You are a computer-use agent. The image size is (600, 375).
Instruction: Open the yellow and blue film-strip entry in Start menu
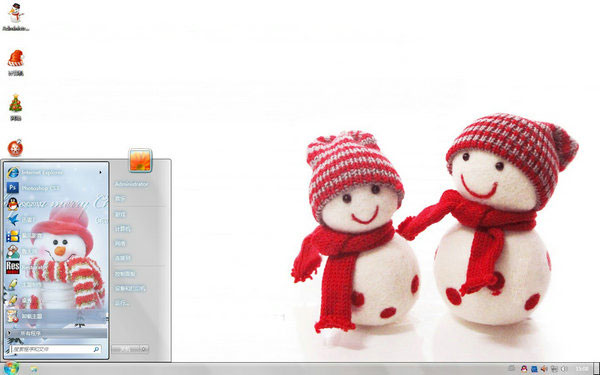pos(55,236)
